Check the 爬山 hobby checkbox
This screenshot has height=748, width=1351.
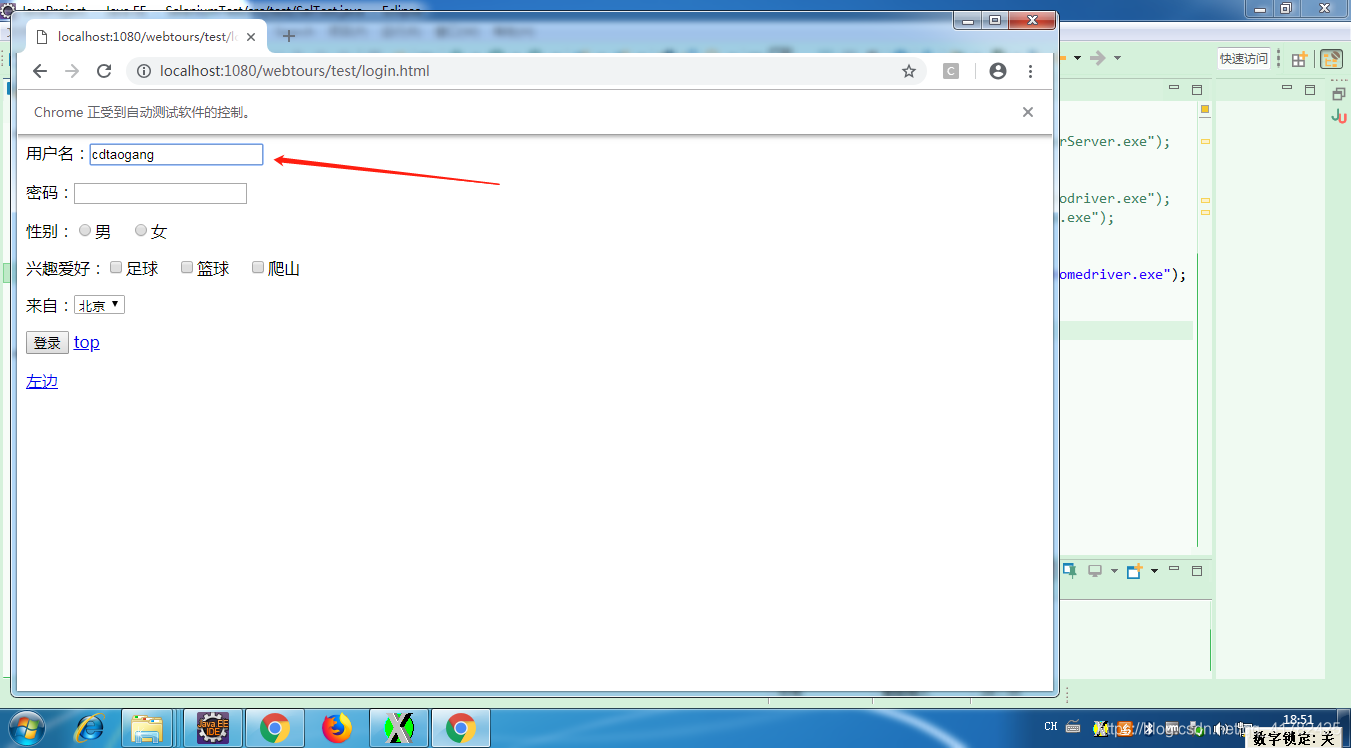coord(258,267)
